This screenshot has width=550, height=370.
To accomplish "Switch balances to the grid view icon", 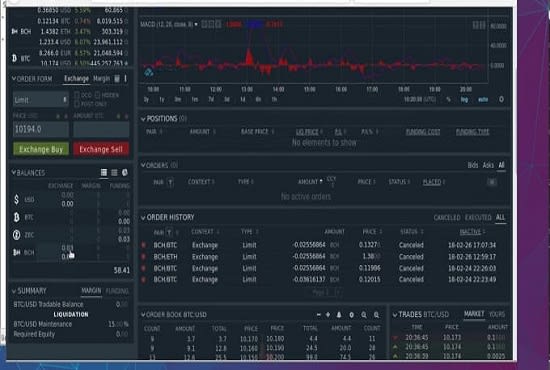I will (104, 172).
